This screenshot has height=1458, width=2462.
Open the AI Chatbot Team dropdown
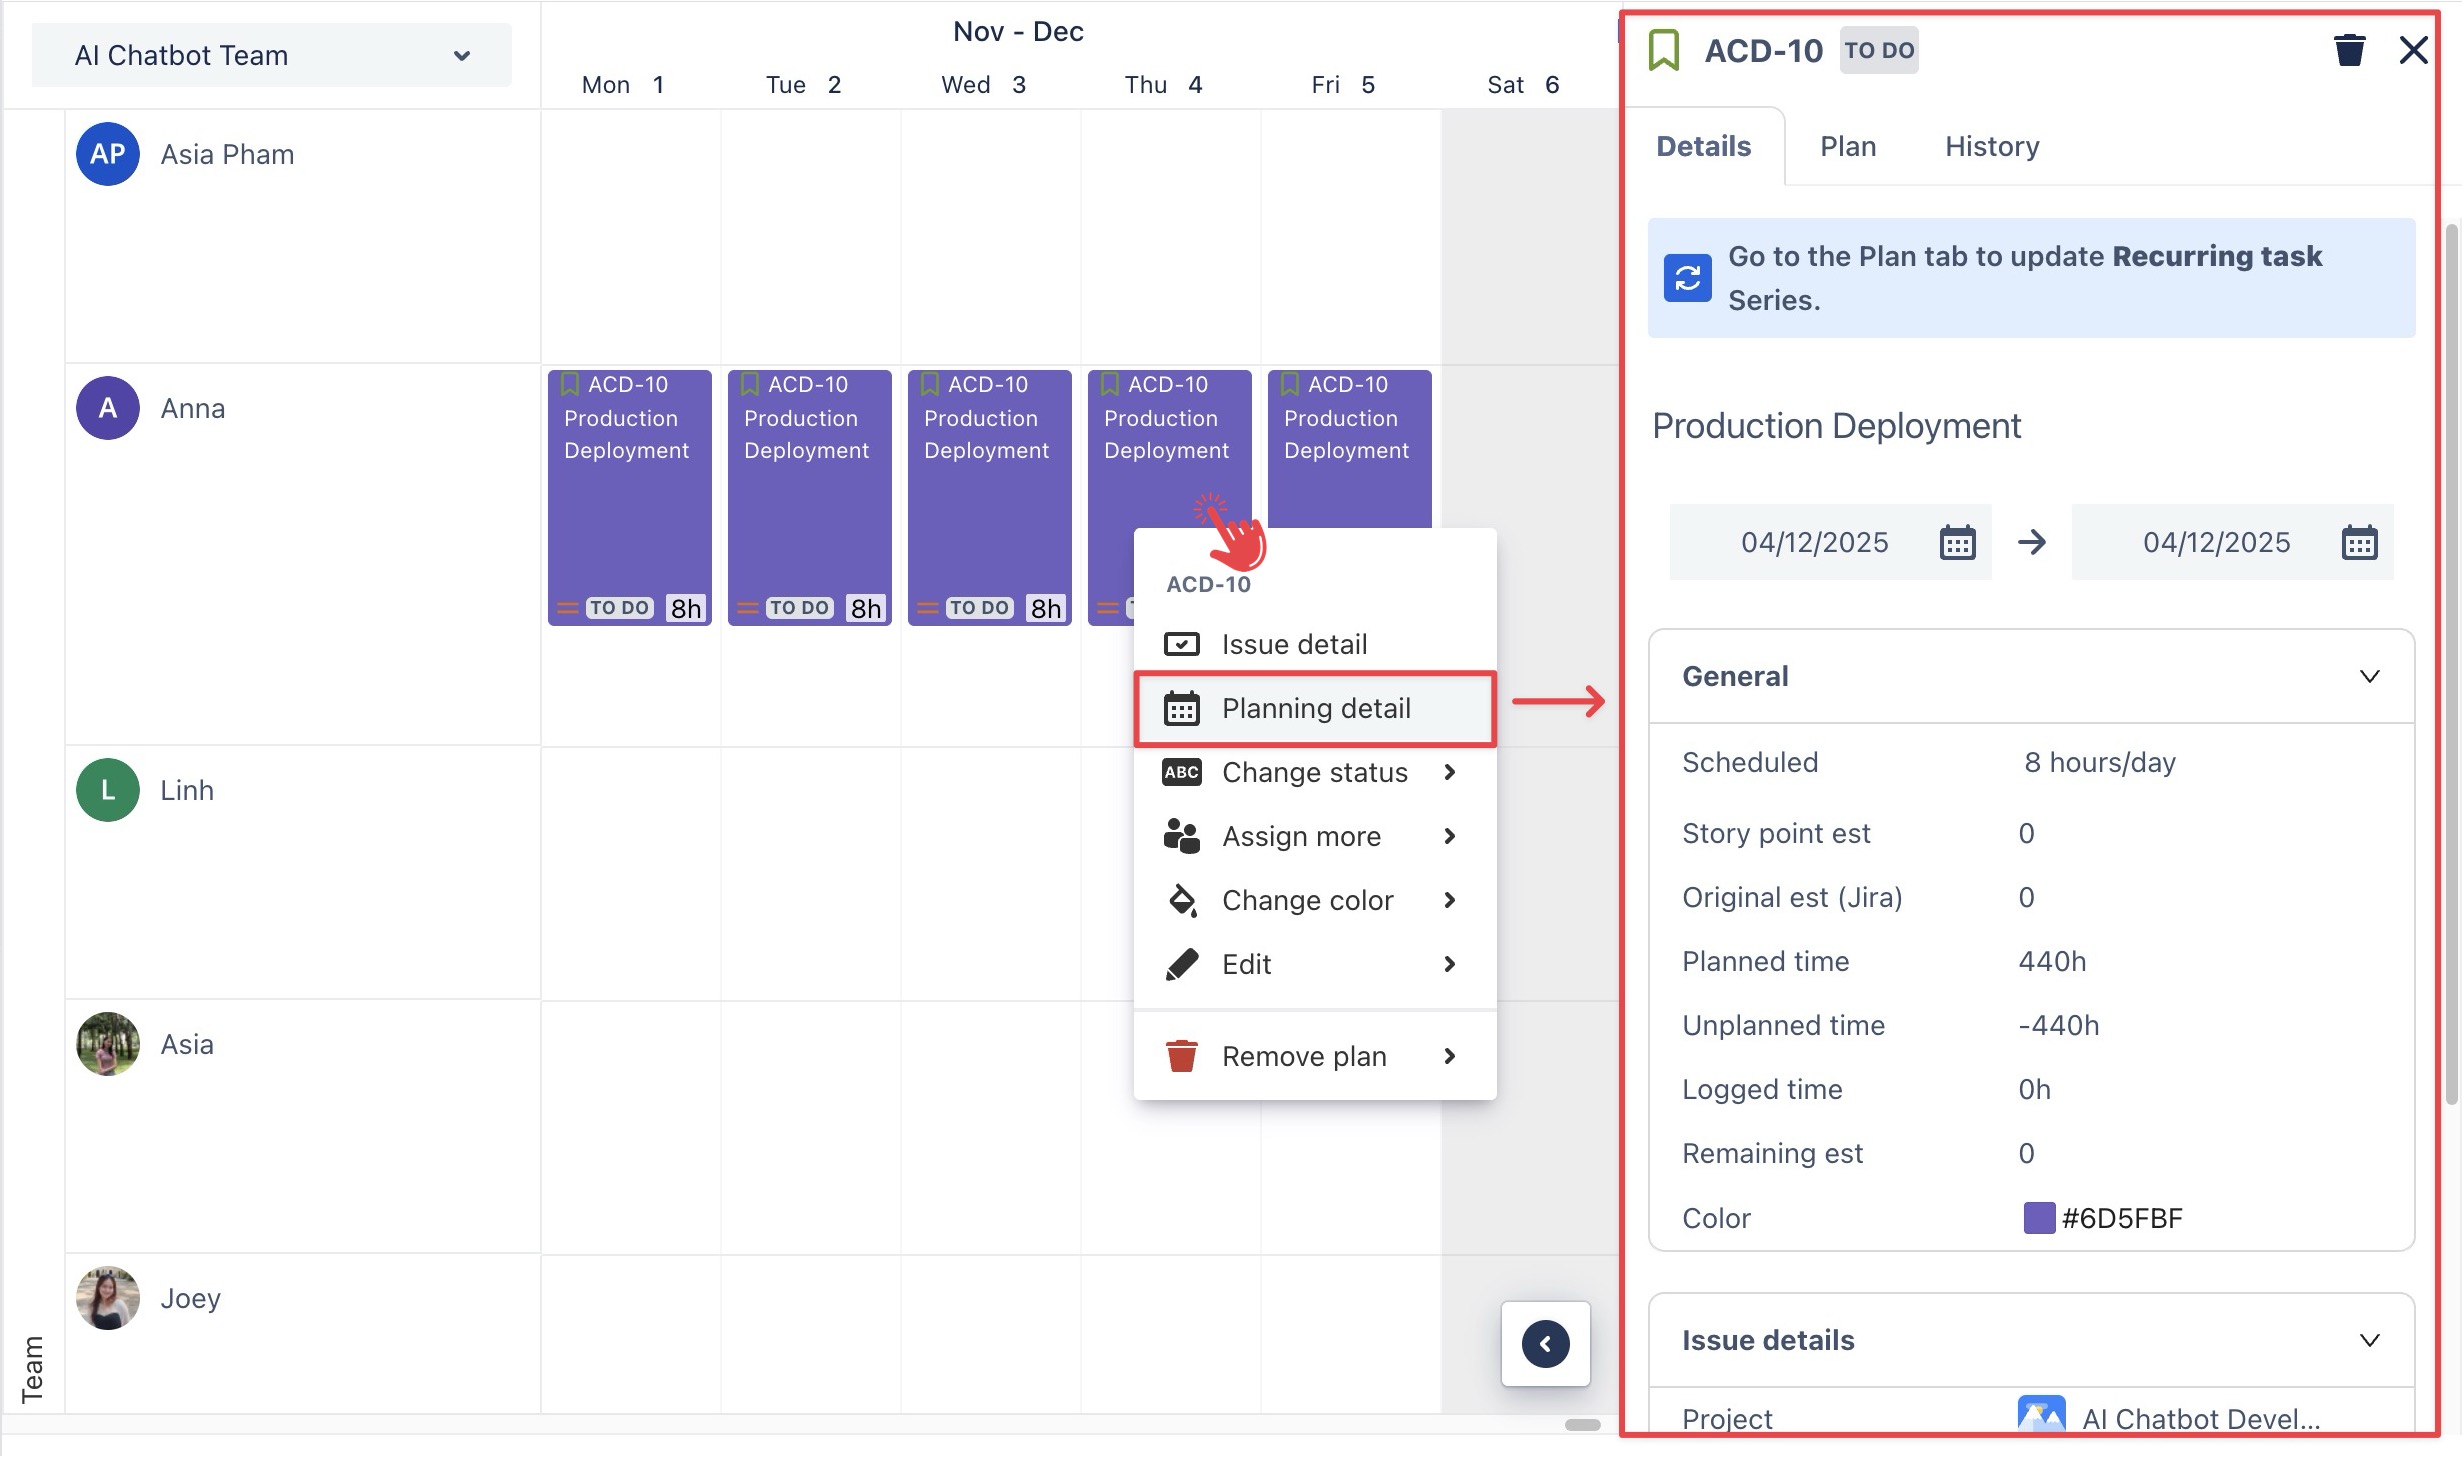[271, 56]
